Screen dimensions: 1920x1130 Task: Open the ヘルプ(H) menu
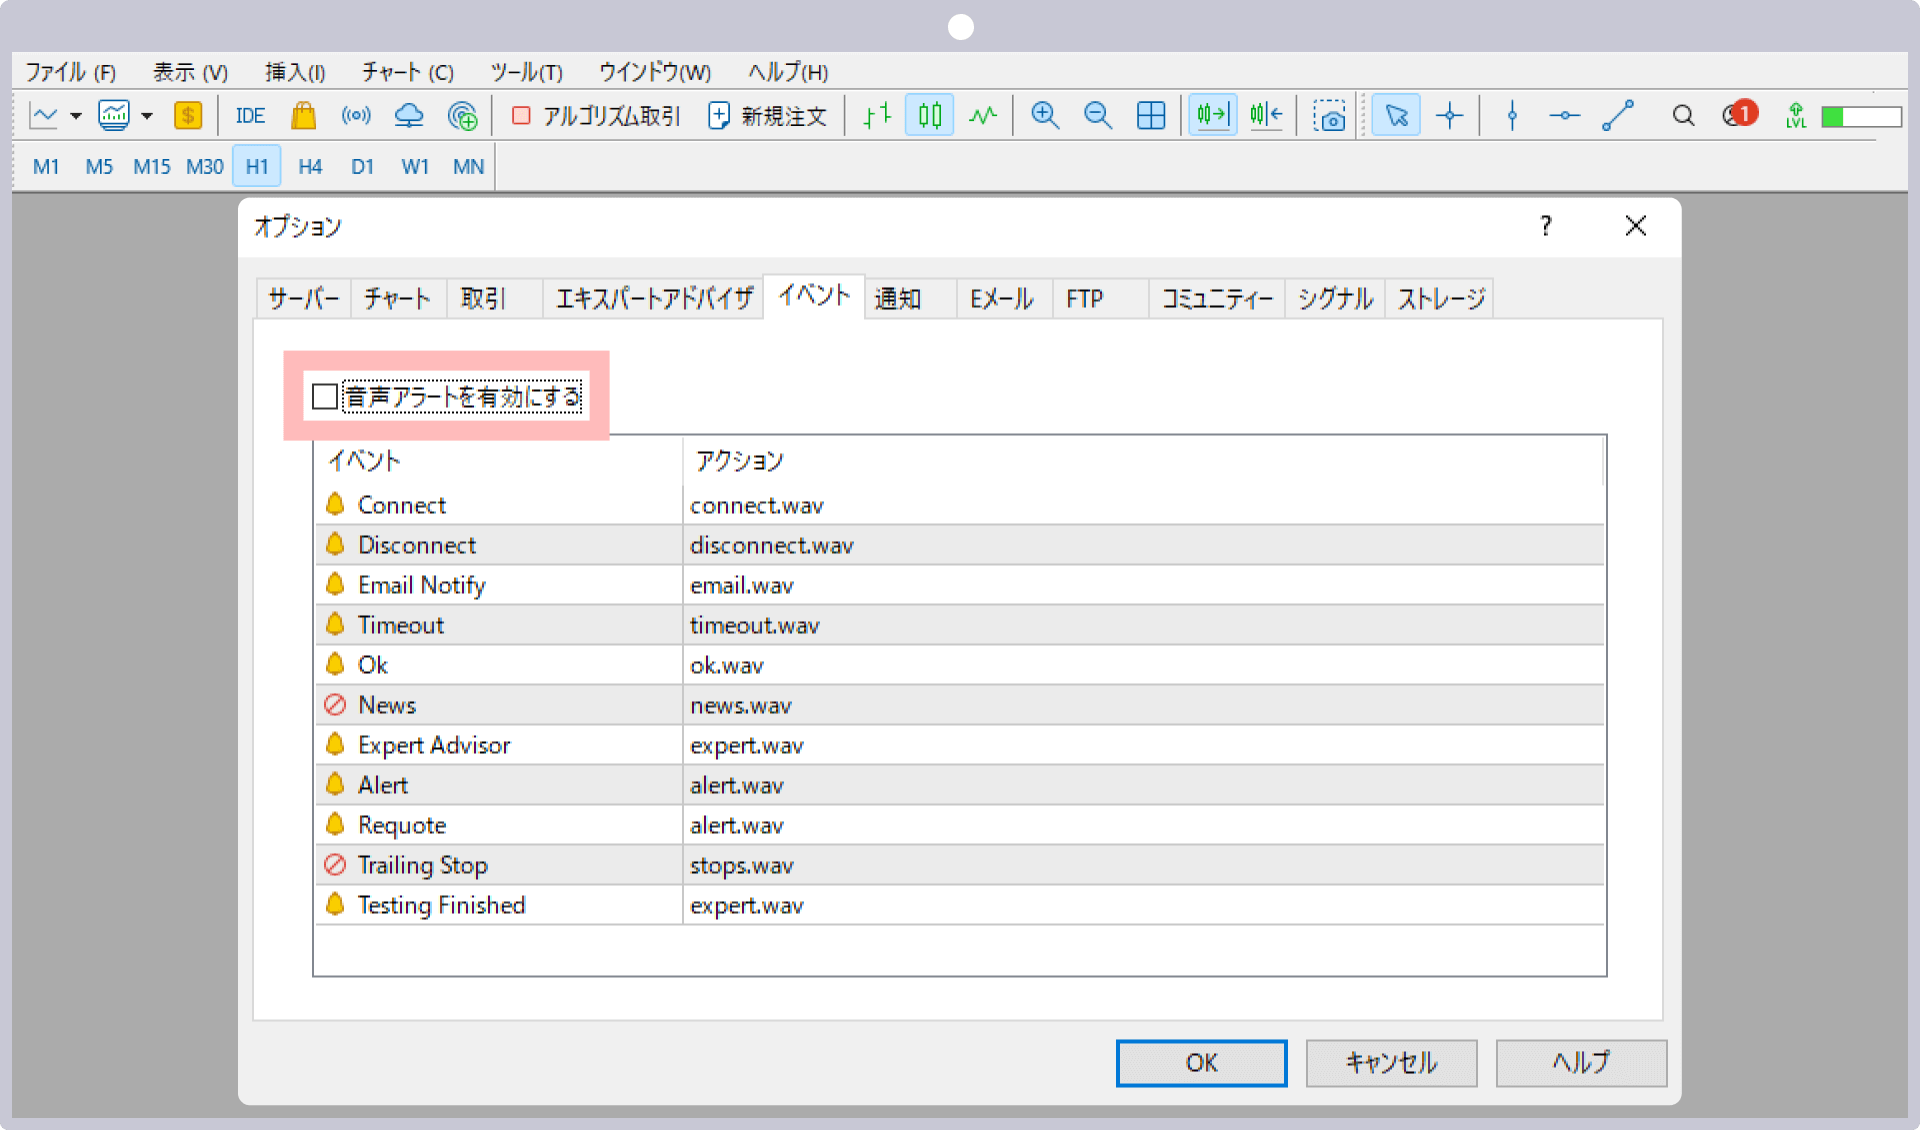pos(788,72)
